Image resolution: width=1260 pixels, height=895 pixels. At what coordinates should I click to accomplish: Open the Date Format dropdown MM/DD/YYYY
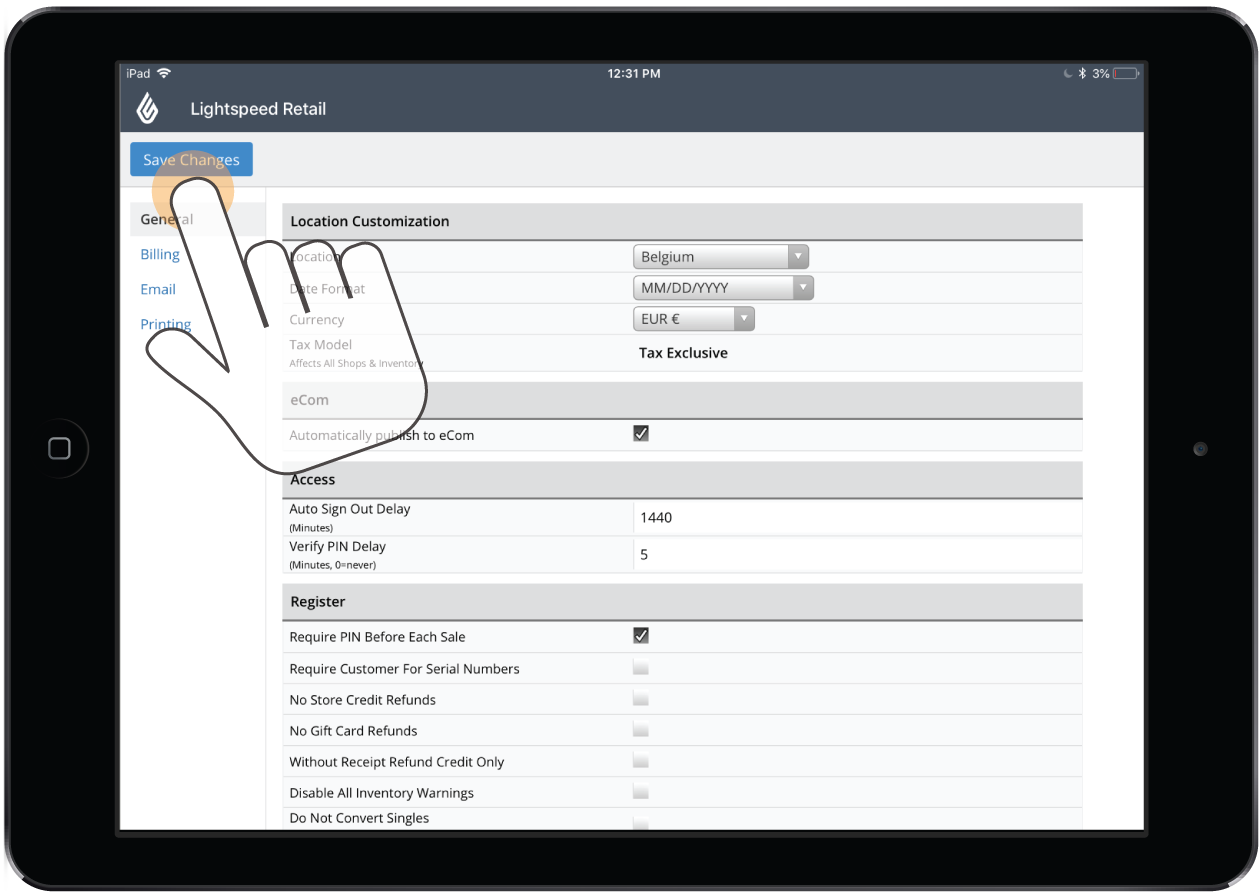pos(724,288)
